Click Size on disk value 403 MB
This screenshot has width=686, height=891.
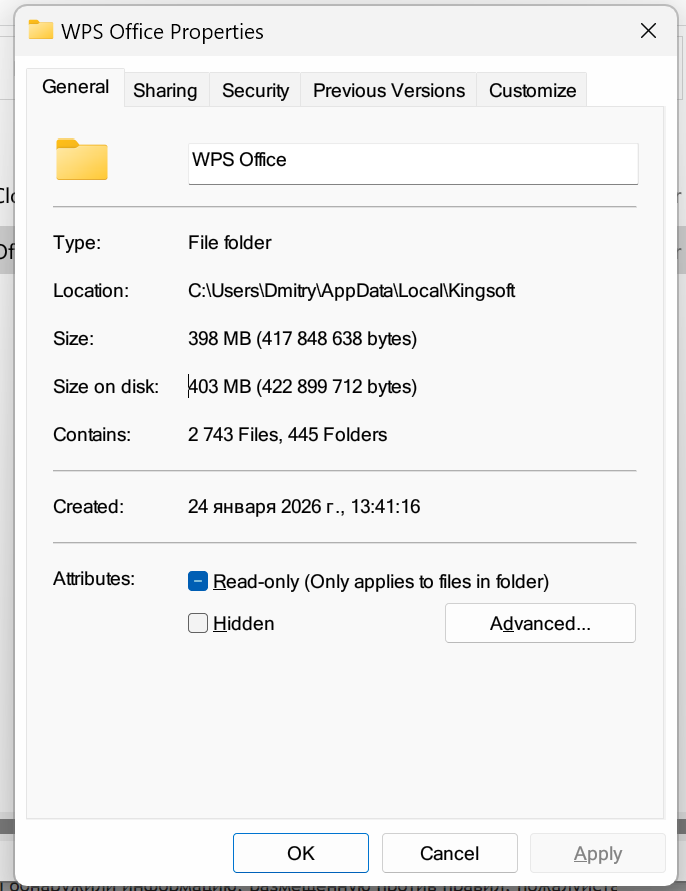[302, 386]
